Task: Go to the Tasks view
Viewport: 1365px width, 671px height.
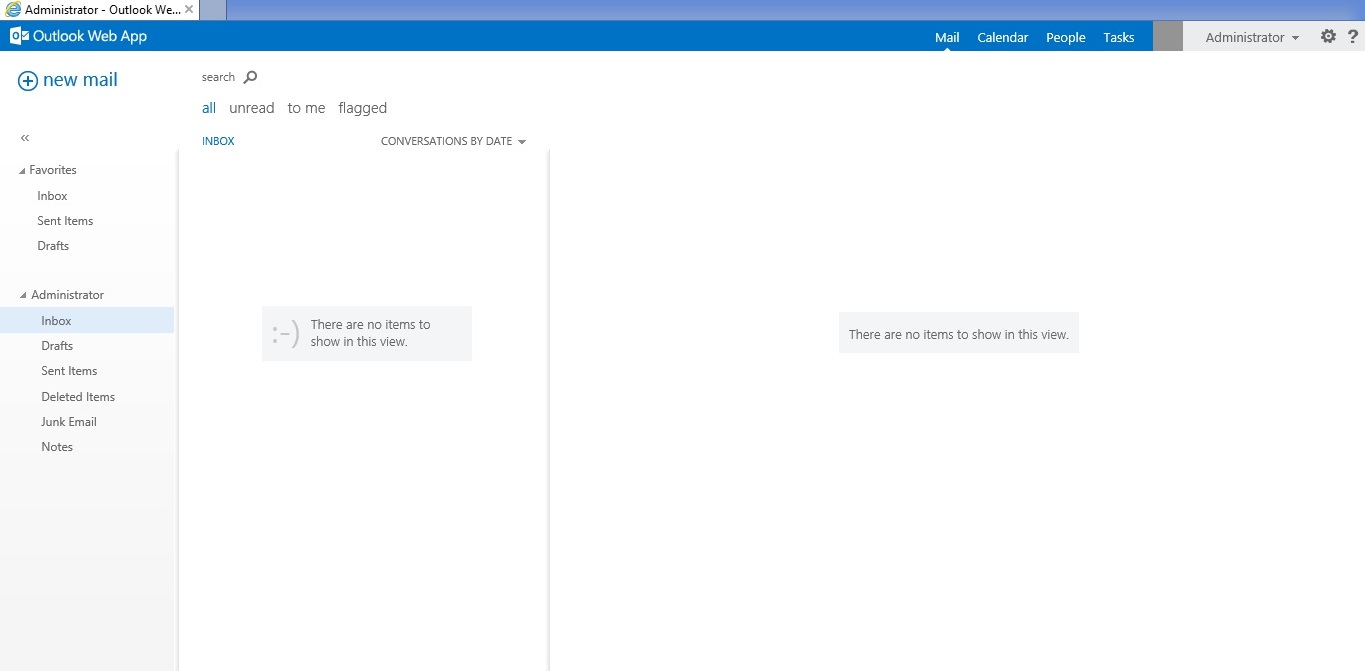Action: 1118,37
